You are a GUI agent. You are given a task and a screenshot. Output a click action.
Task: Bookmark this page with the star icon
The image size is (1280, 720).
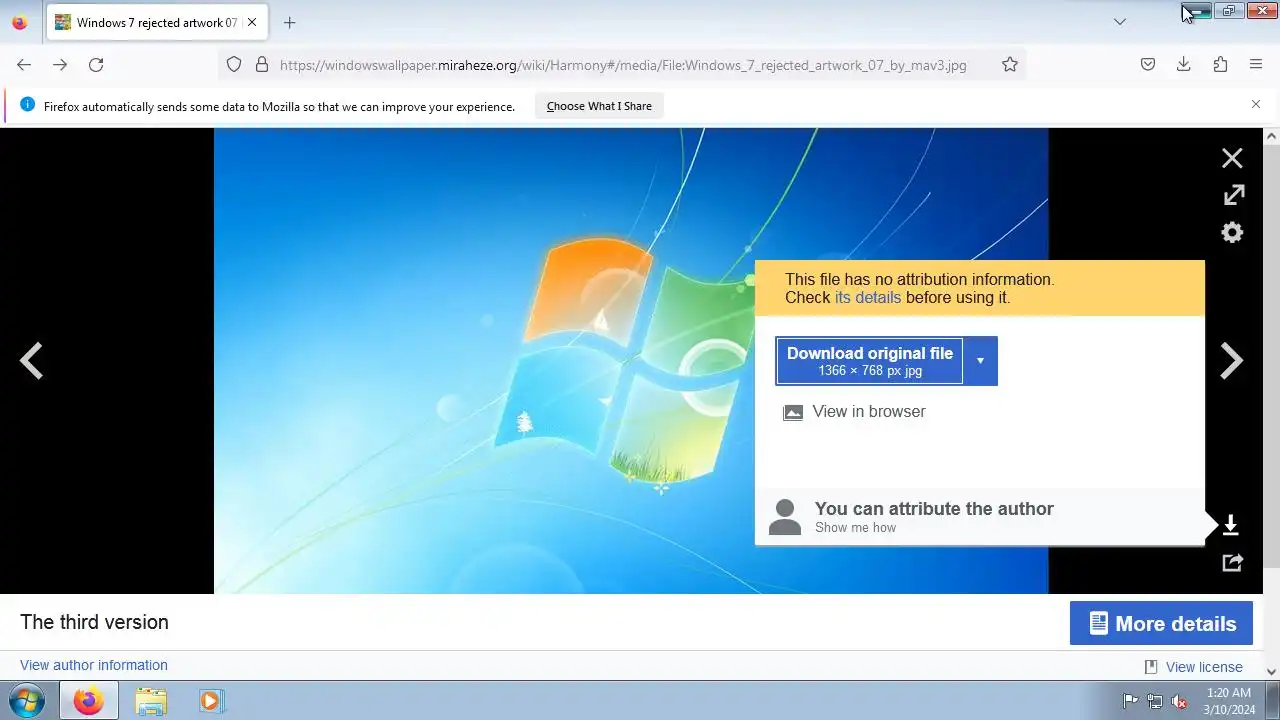1010,65
